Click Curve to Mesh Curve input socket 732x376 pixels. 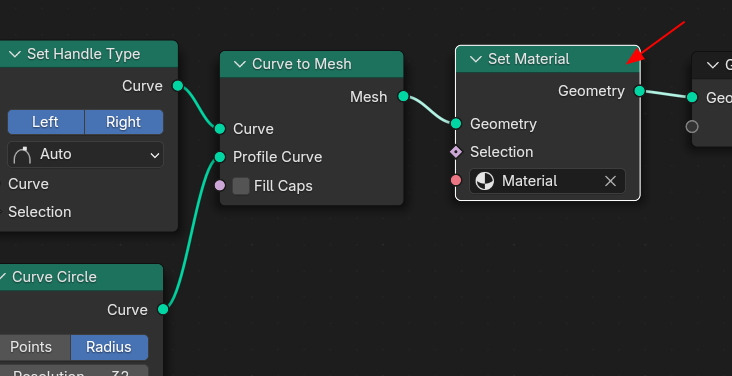pos(220,128)
